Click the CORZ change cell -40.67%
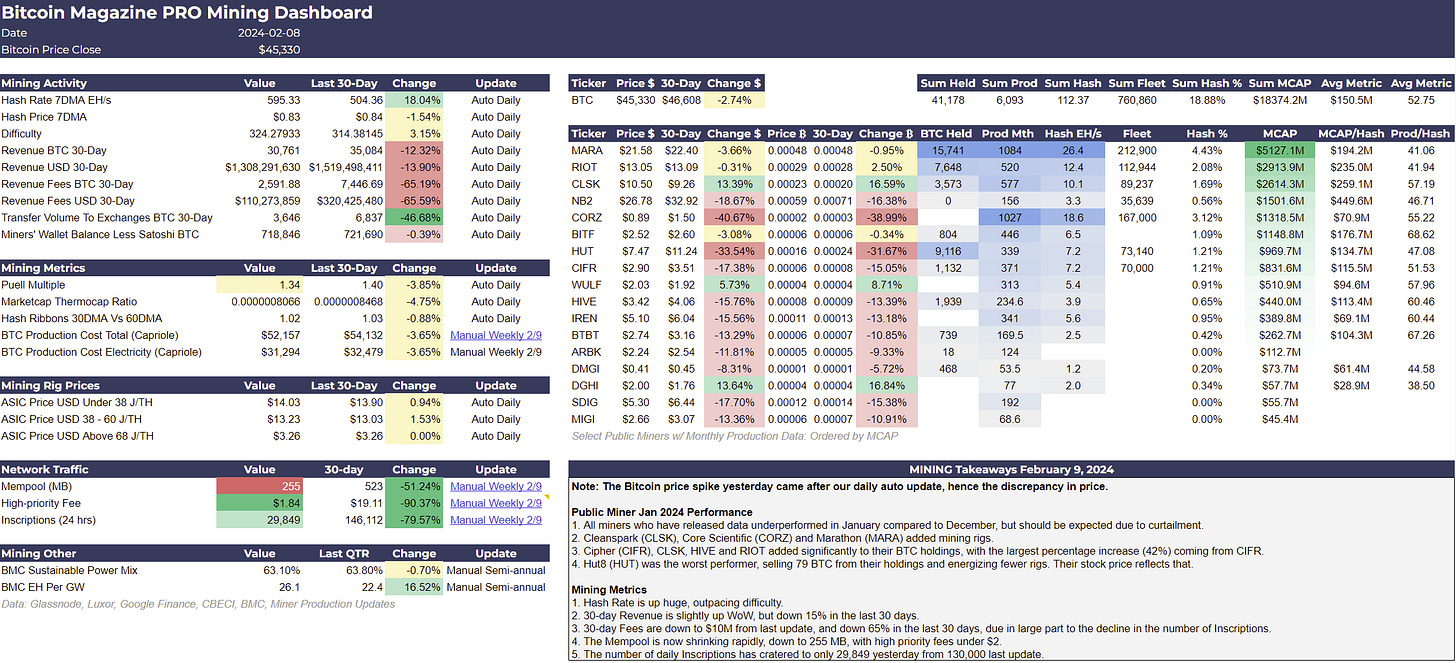 point(736,218)
